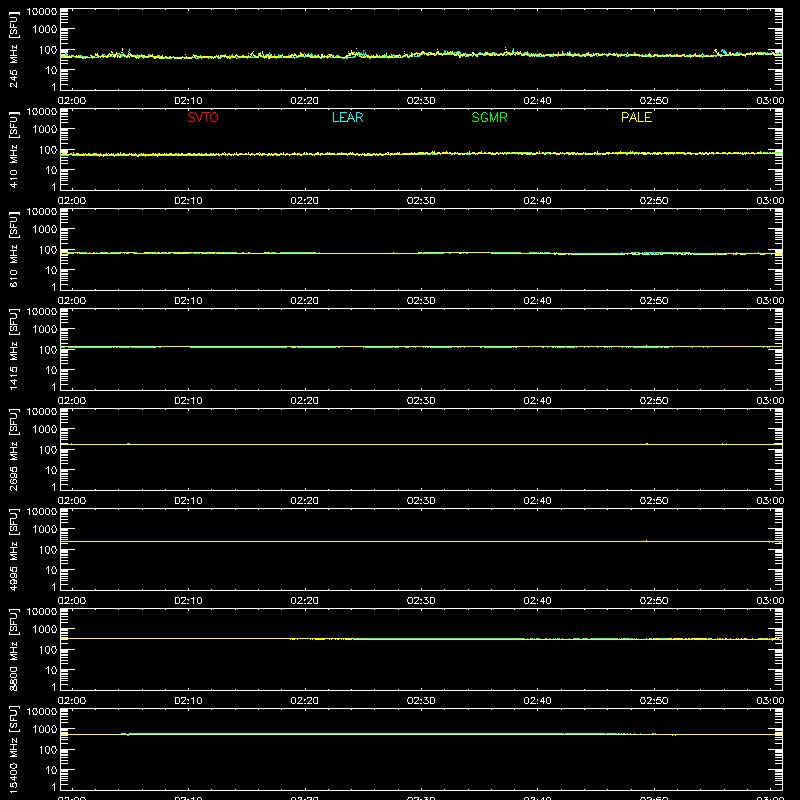Viewport: 800px width, 800px height.
Task: Click the 10 y-axis label on 1415 MHz plot
Action: 51,370
